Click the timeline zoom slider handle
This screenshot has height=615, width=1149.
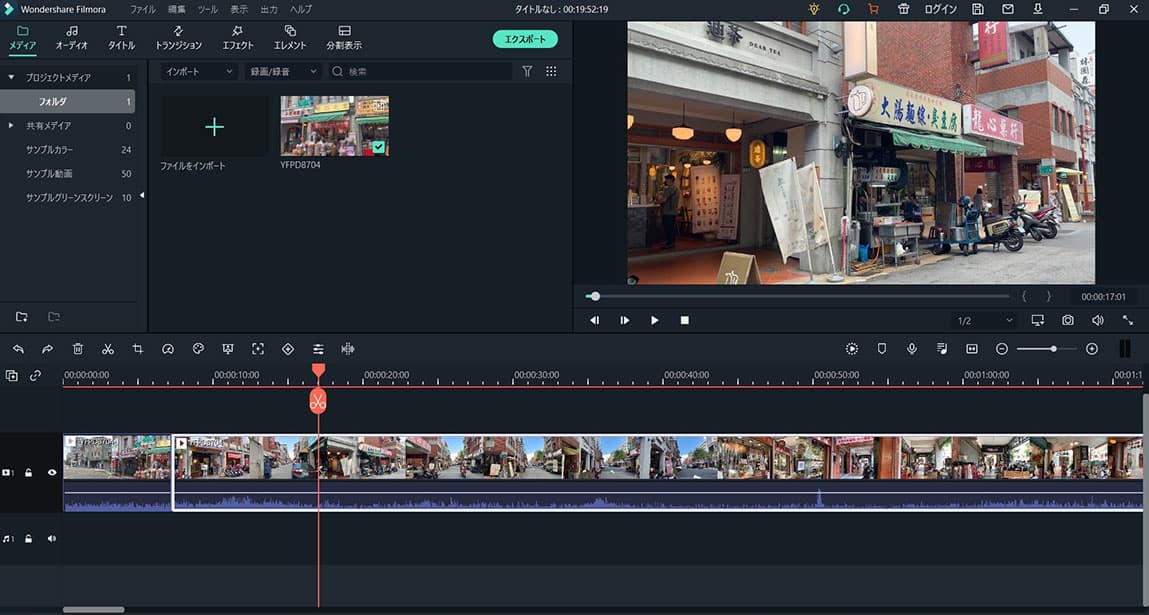tap(1053, 349)
